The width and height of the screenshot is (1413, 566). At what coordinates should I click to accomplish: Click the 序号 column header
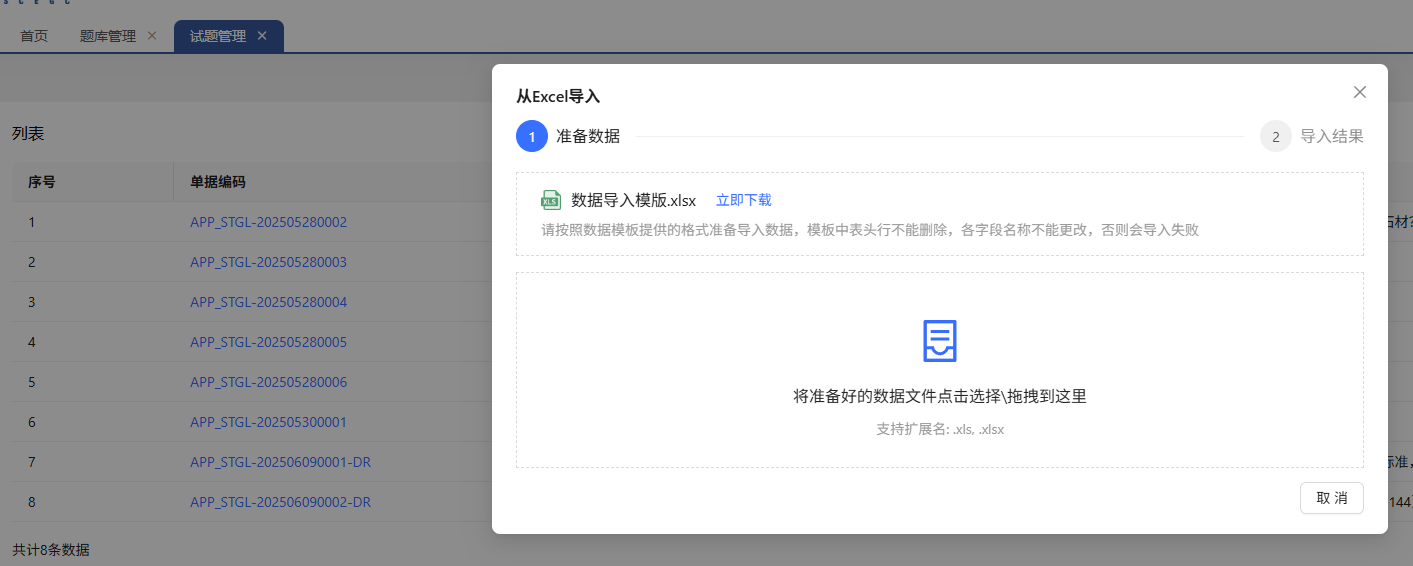[x=41, y=182]
